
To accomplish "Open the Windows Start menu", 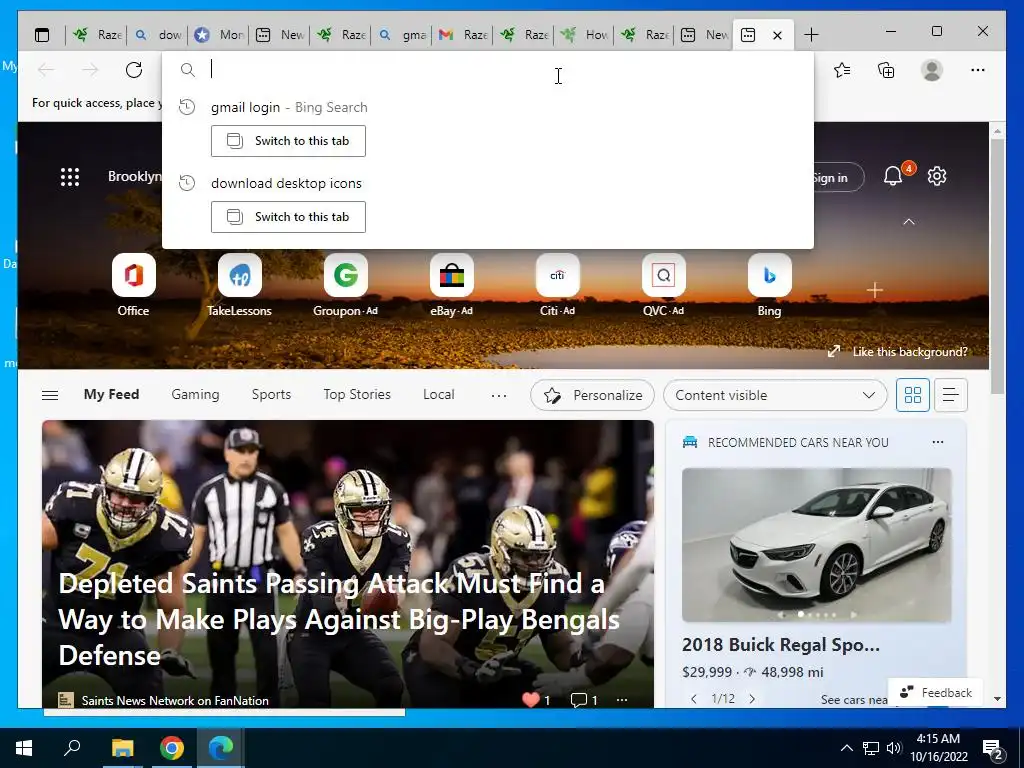I will tap(24, 748).
